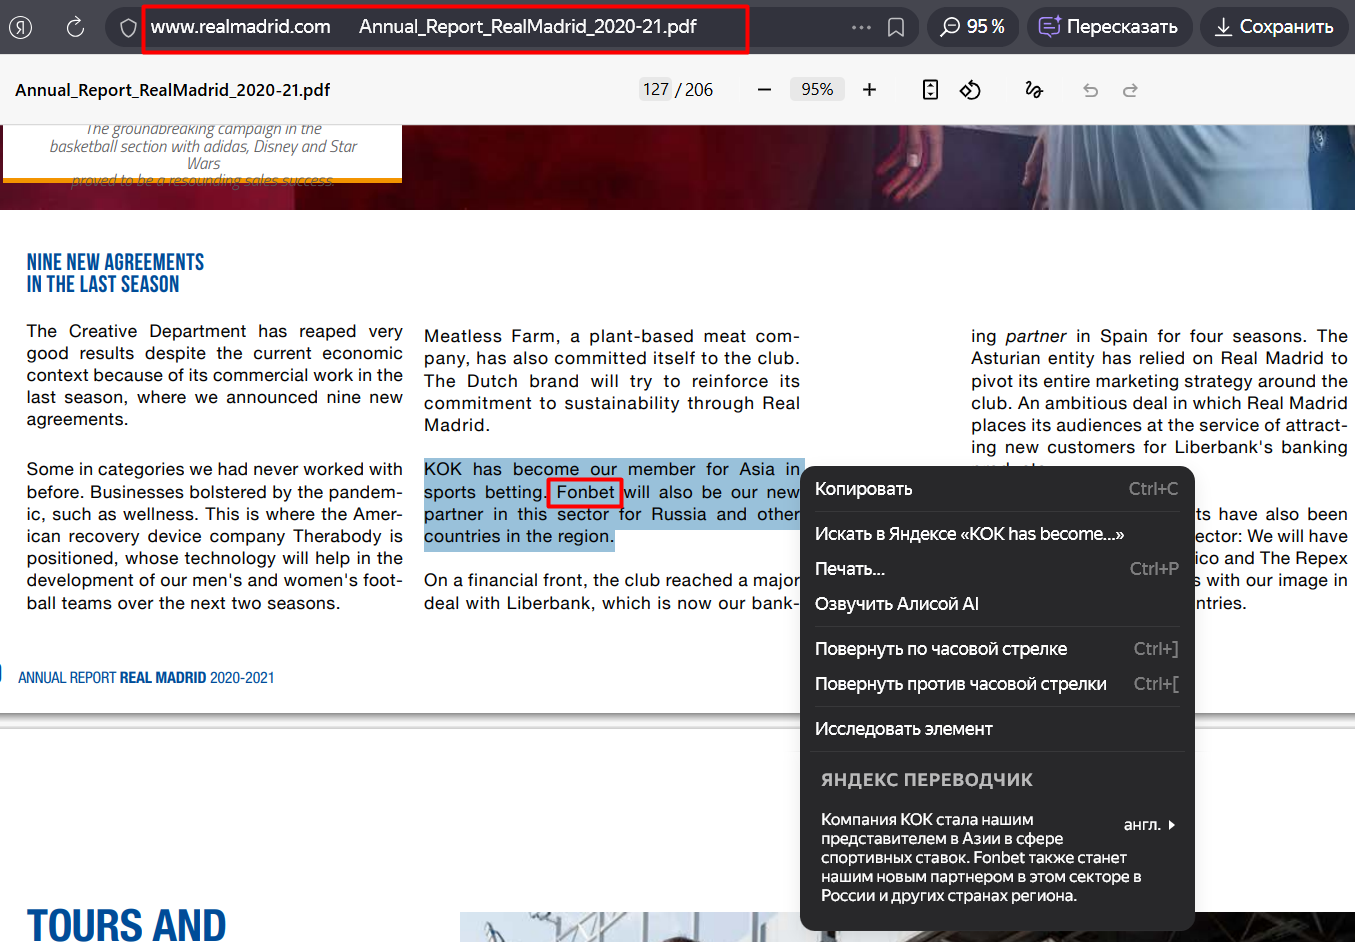The width and height of the screenshot is (1355, 942).
Task: Open the three-dot address bar menu
Action: pos(861,27)
